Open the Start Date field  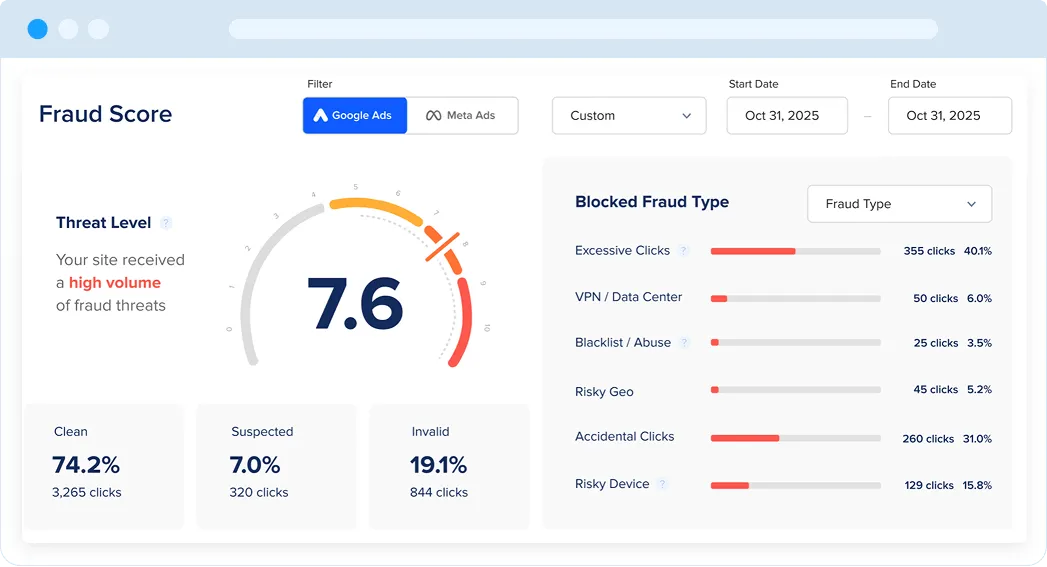pos(787,116)
